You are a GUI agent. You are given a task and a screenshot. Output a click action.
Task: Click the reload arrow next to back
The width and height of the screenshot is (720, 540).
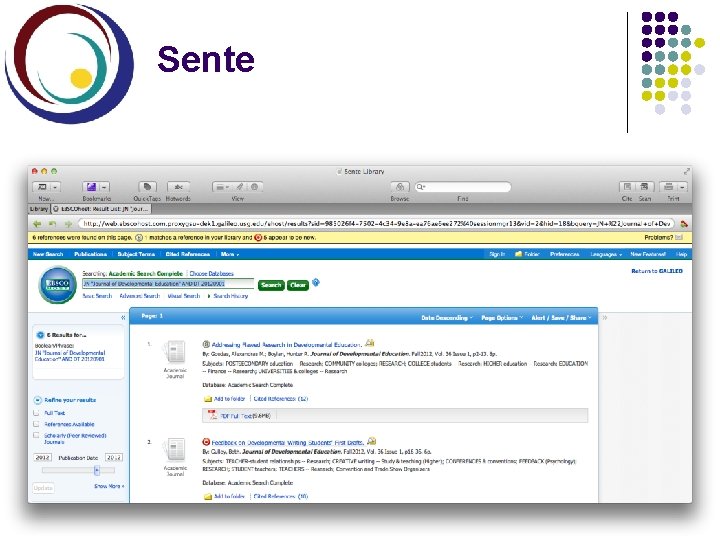[52, 224]
